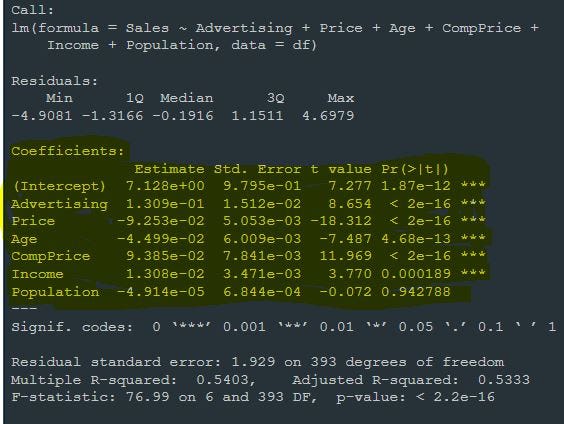Click the 'Price' coefficient row label

click(x=33, y=221)
